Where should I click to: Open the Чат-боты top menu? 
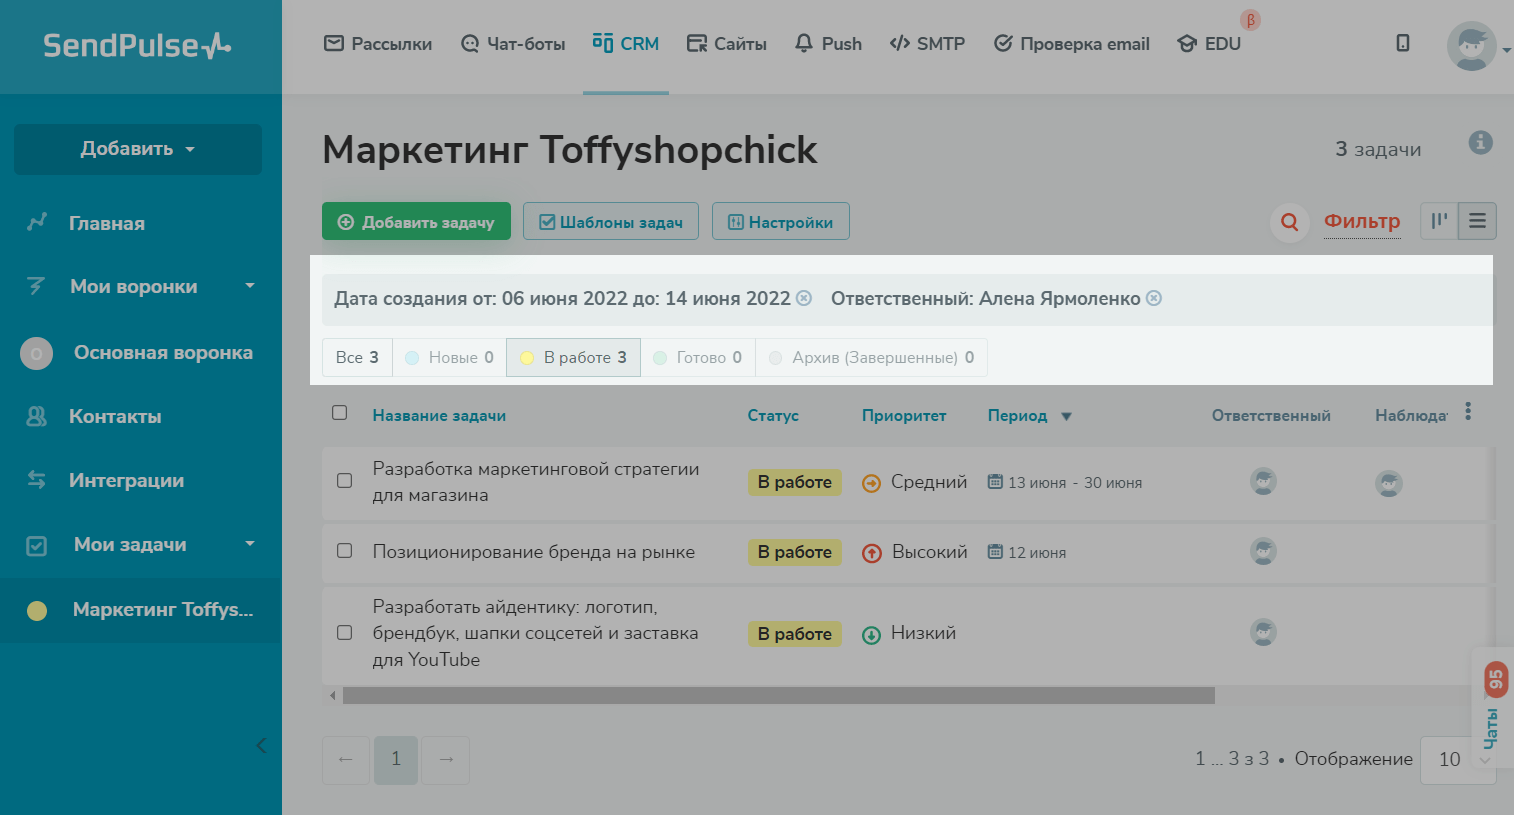pos(513,44)
